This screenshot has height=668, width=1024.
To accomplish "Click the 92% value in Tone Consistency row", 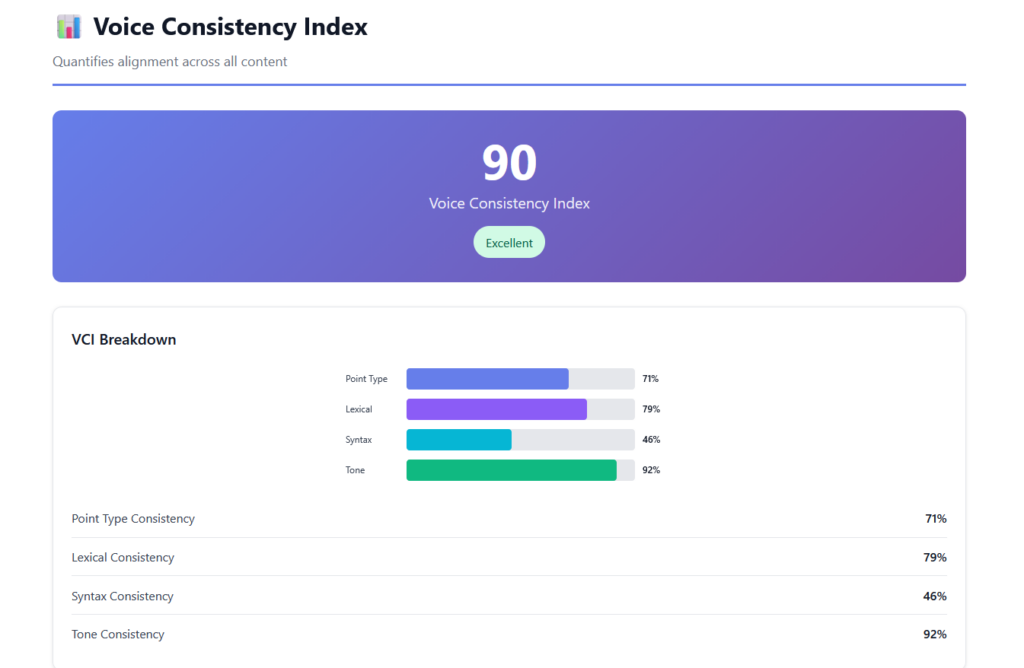I will pyautogui.click(x=934, y=634).
